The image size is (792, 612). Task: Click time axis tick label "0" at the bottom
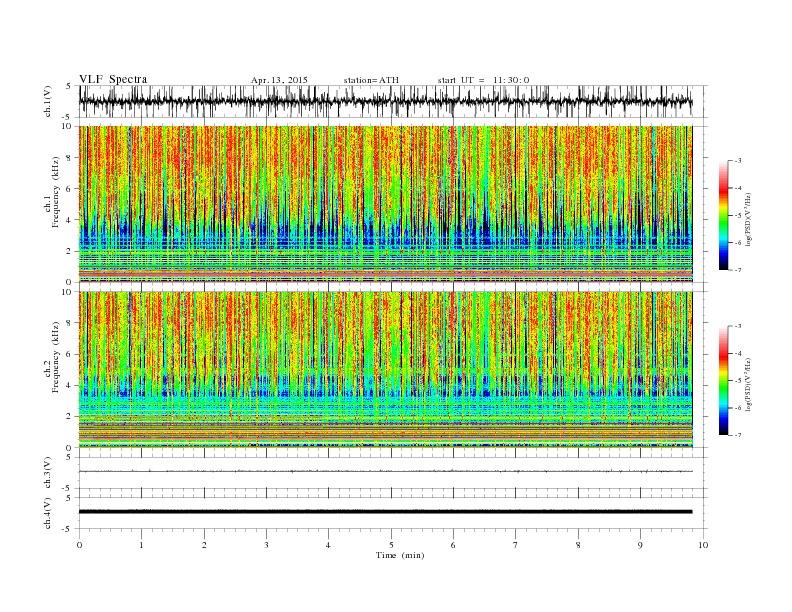[x=79, y=545]
